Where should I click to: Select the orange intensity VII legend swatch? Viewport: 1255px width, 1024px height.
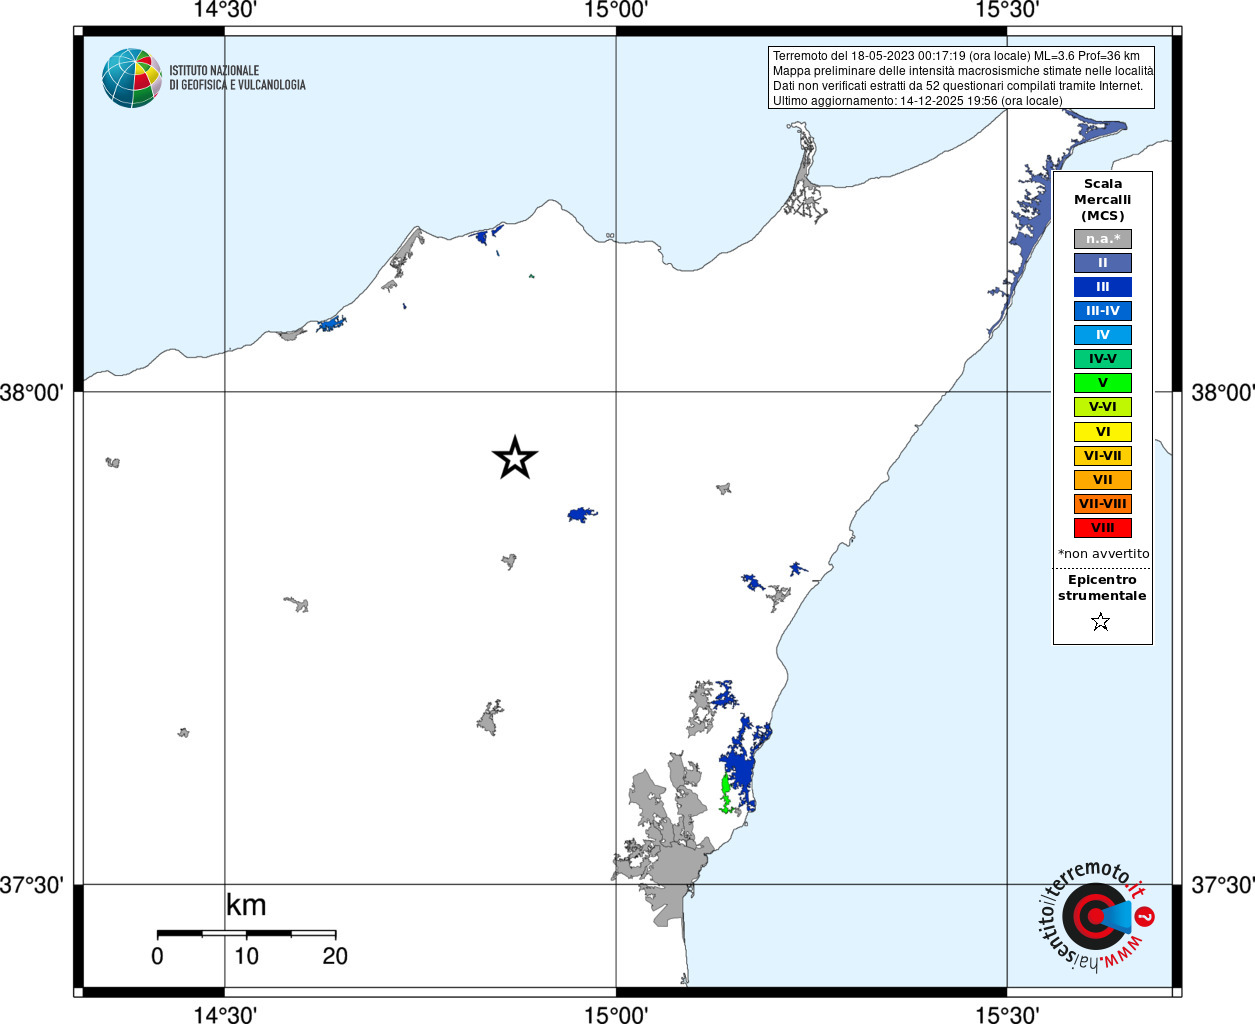click(1103, 480)
